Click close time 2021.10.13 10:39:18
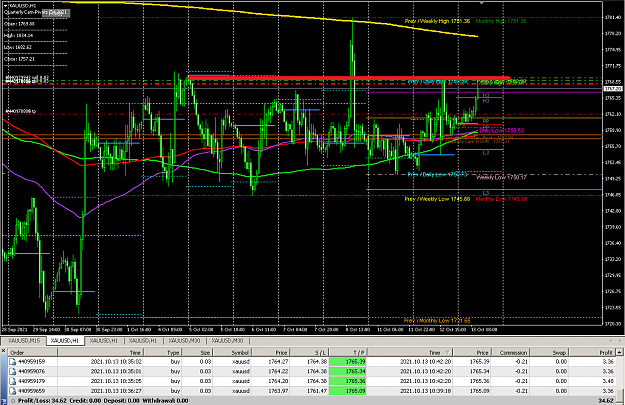This screenshot has height=405, width=625. point(426,391)
